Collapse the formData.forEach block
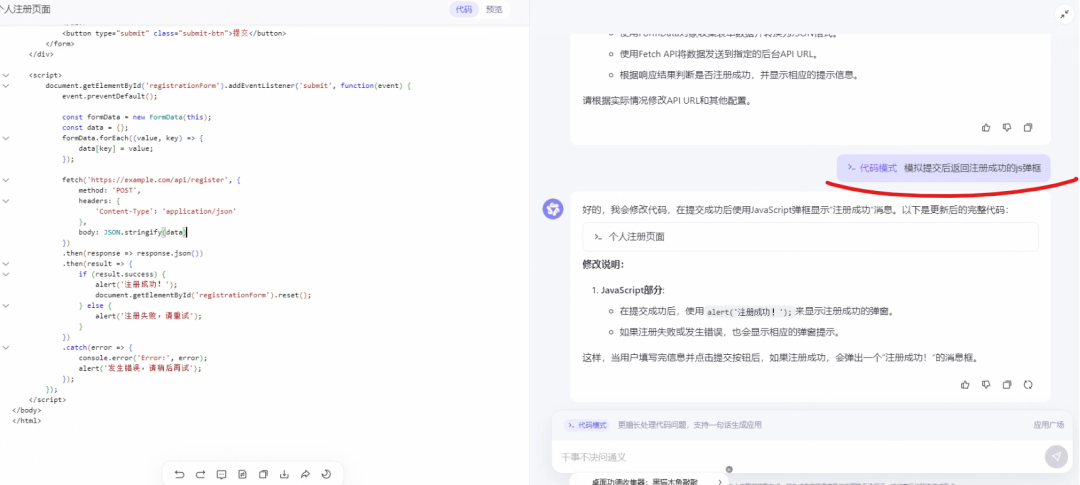The height and width of the screenshot is (485, 1080). [x=6, y=138]
